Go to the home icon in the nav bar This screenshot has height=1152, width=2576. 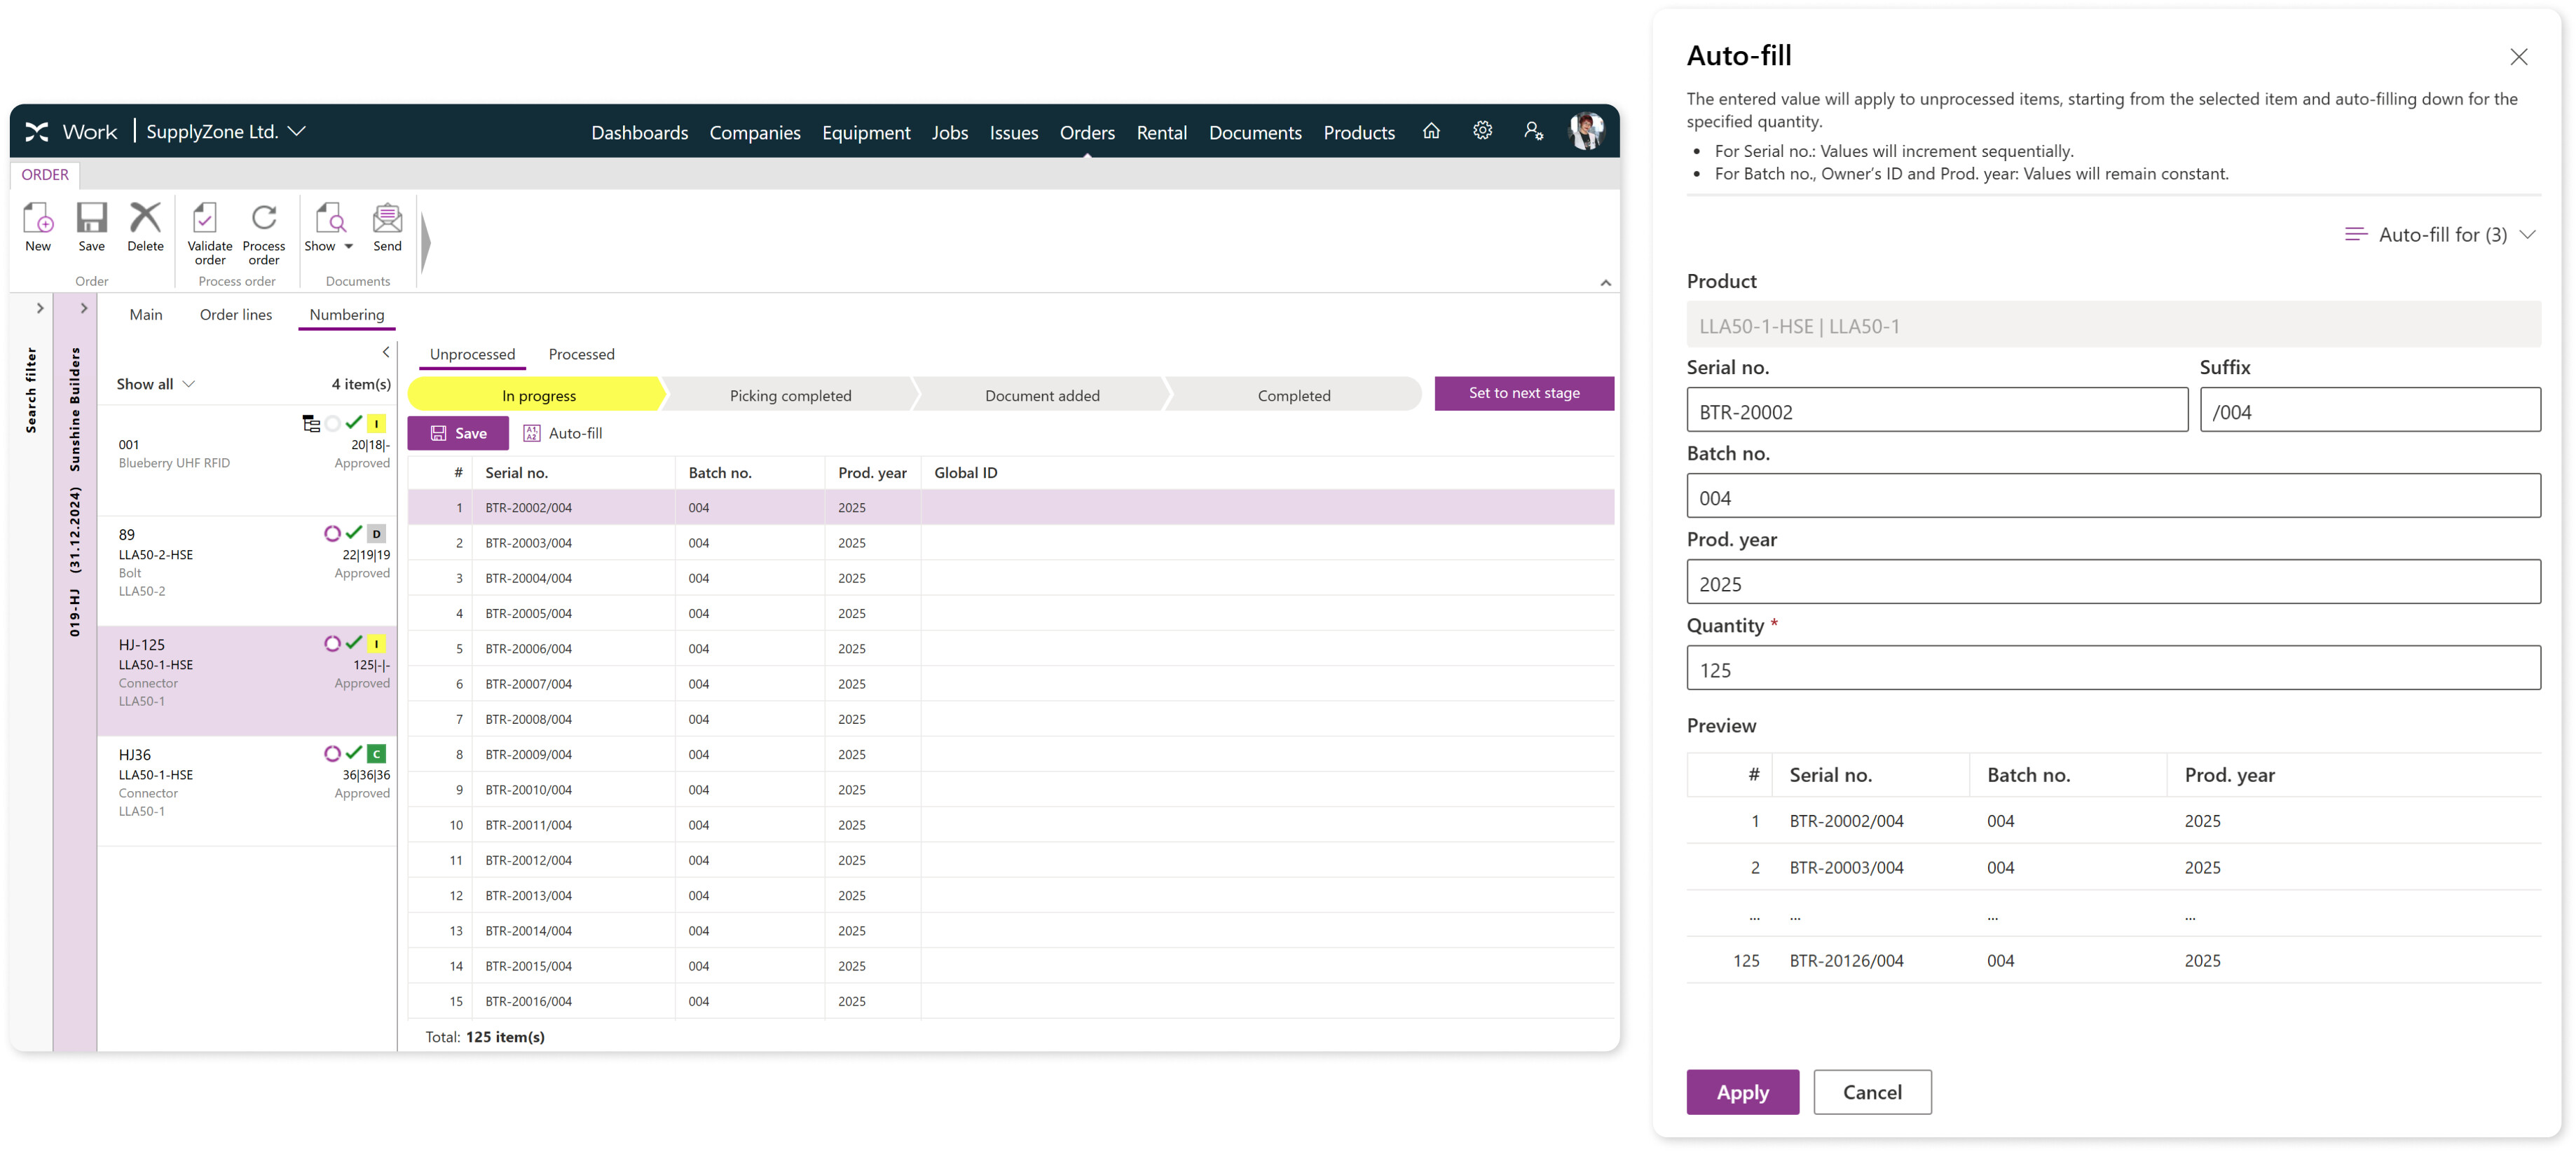pyautogui.click(x=1431, y=131)
